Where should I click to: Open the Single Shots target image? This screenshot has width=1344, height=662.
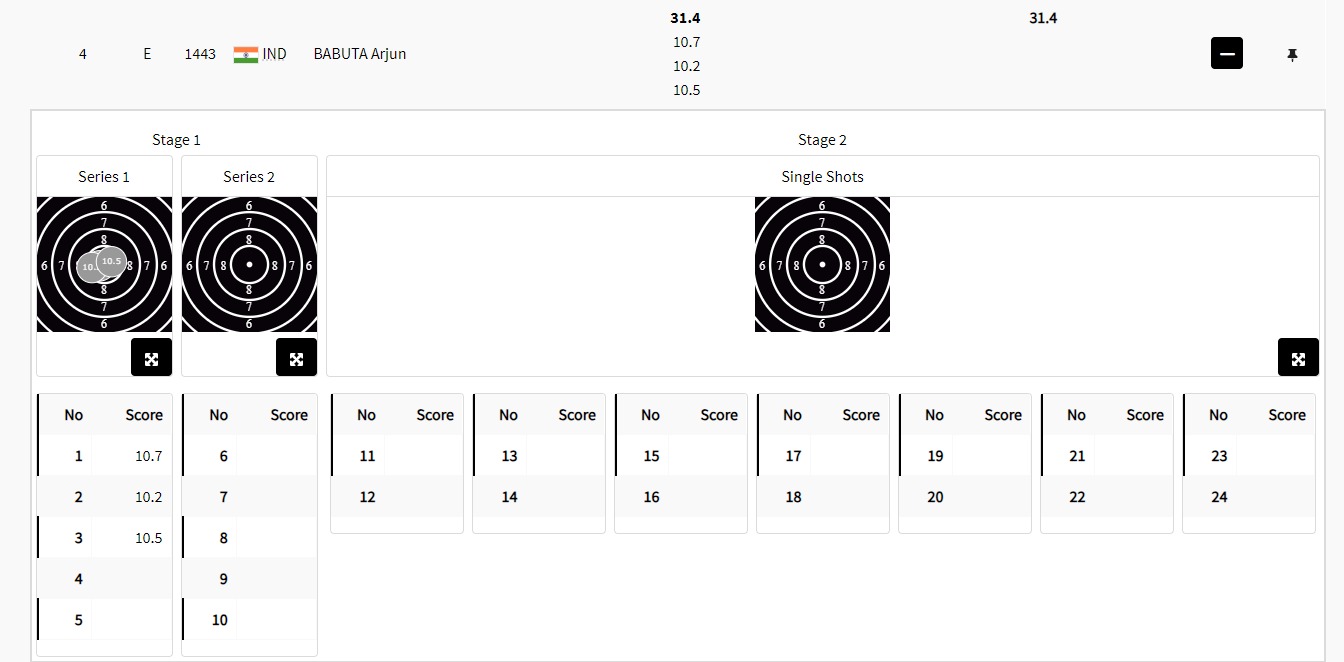(822, 264)
